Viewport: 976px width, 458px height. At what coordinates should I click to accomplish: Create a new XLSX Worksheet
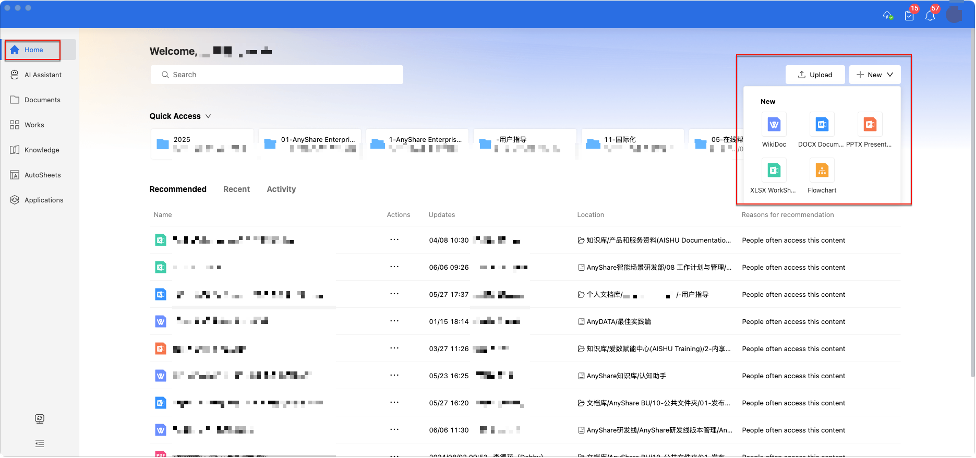click(x=773, y=171)
